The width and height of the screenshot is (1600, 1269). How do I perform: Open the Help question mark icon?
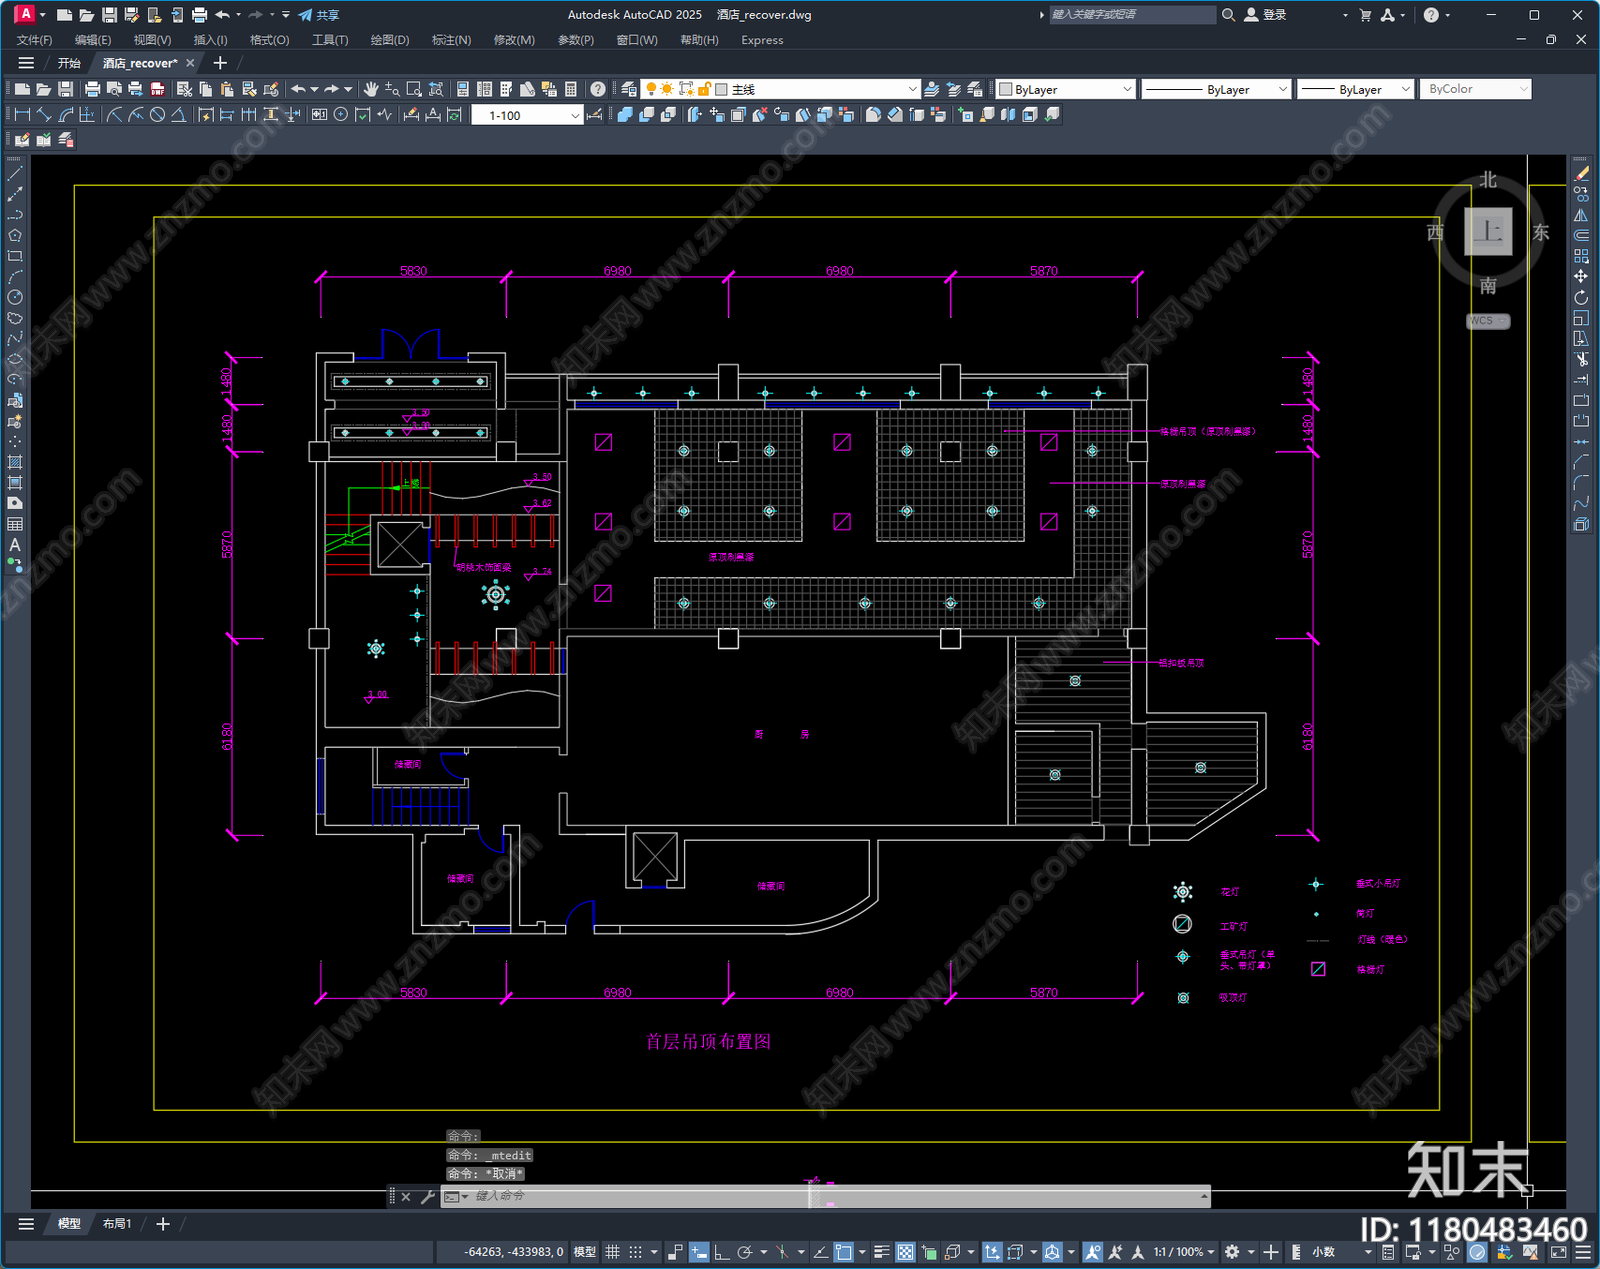(598, 89)
